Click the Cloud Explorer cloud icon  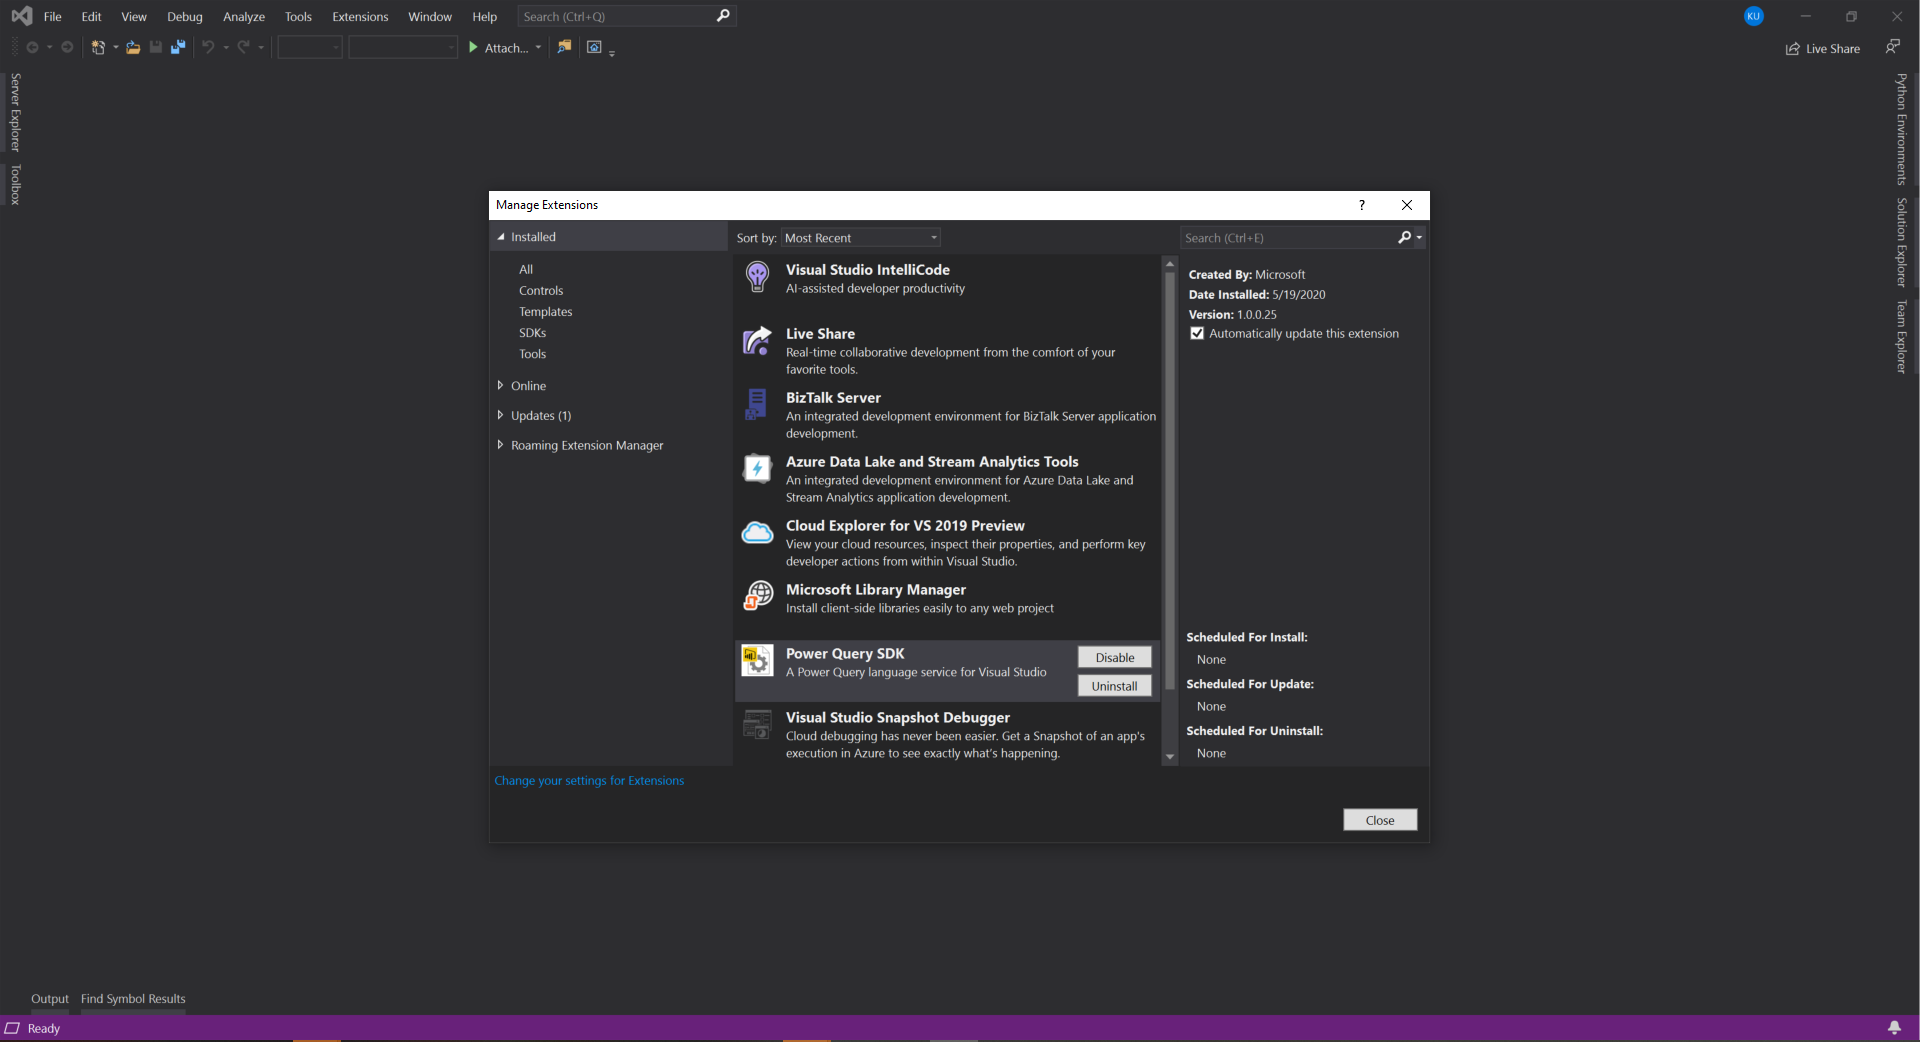click(x=757, y=533)
